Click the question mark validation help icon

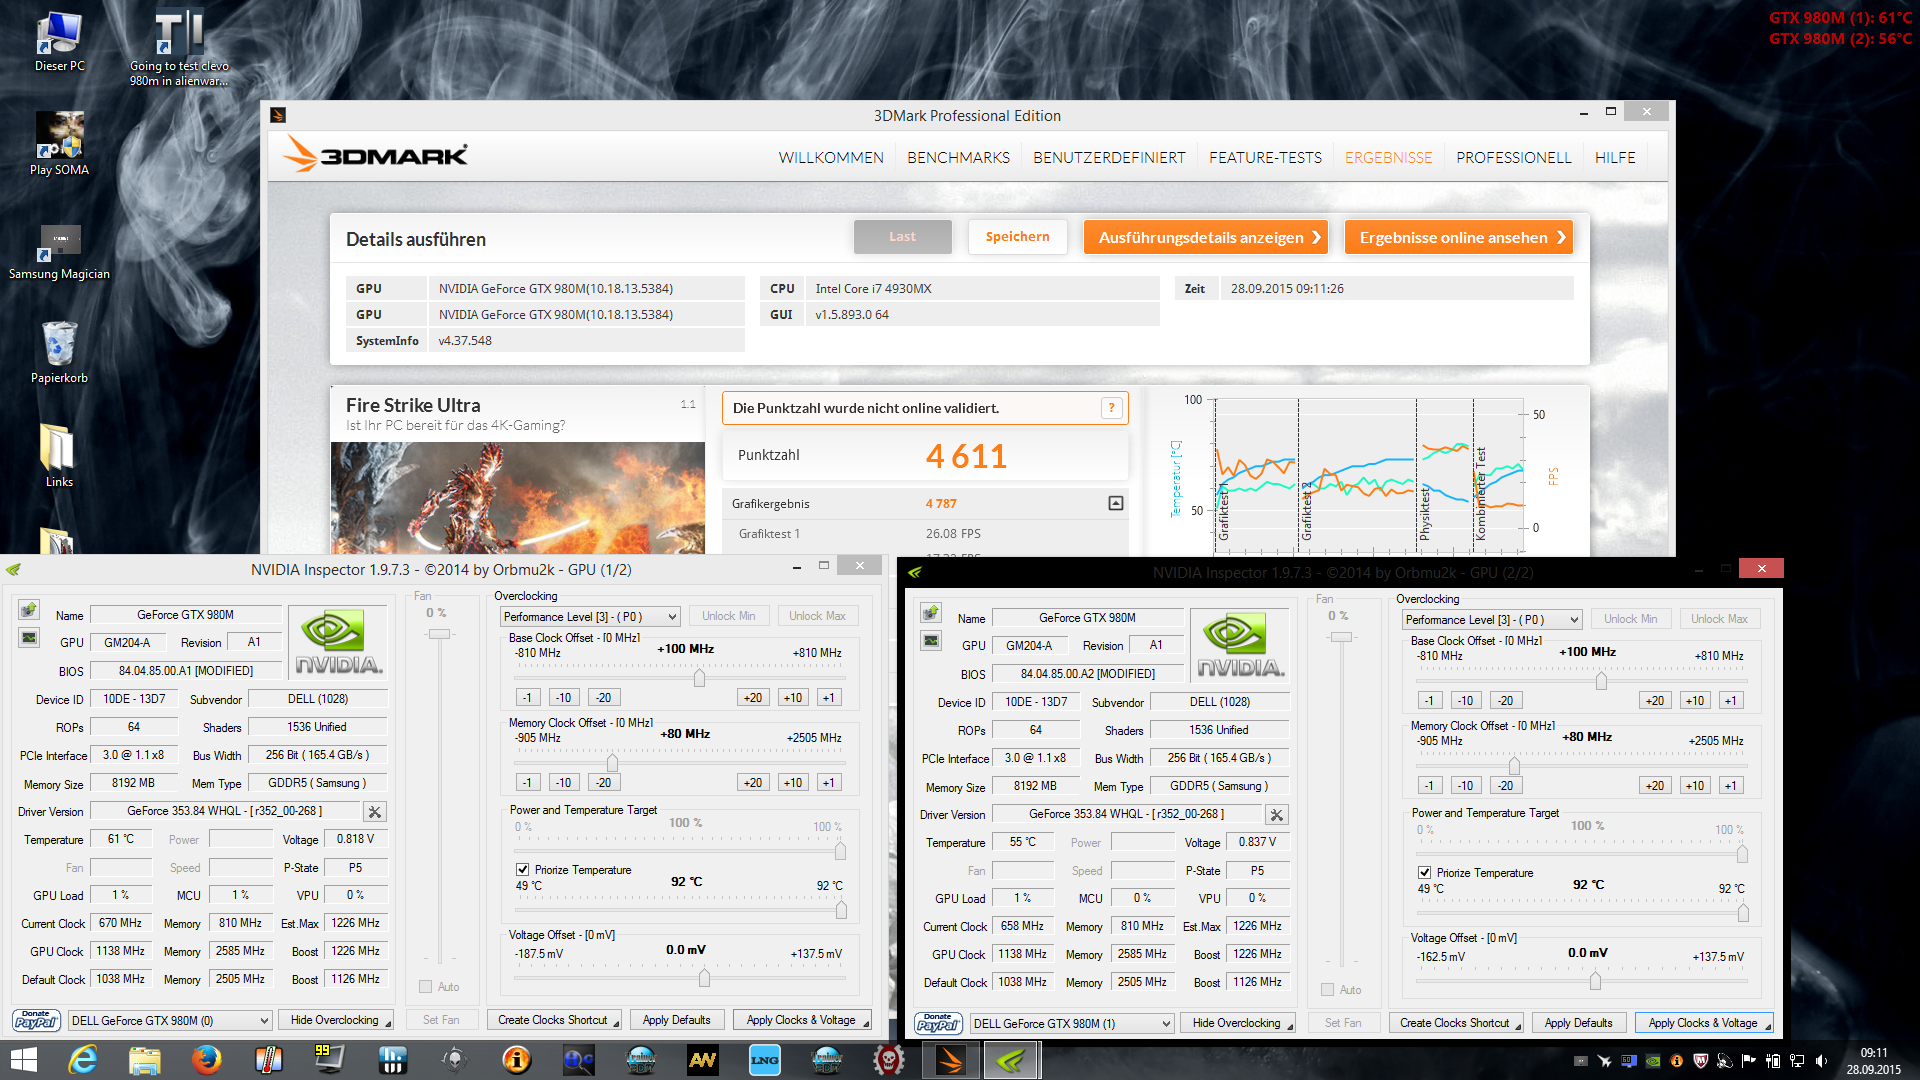1111,408
